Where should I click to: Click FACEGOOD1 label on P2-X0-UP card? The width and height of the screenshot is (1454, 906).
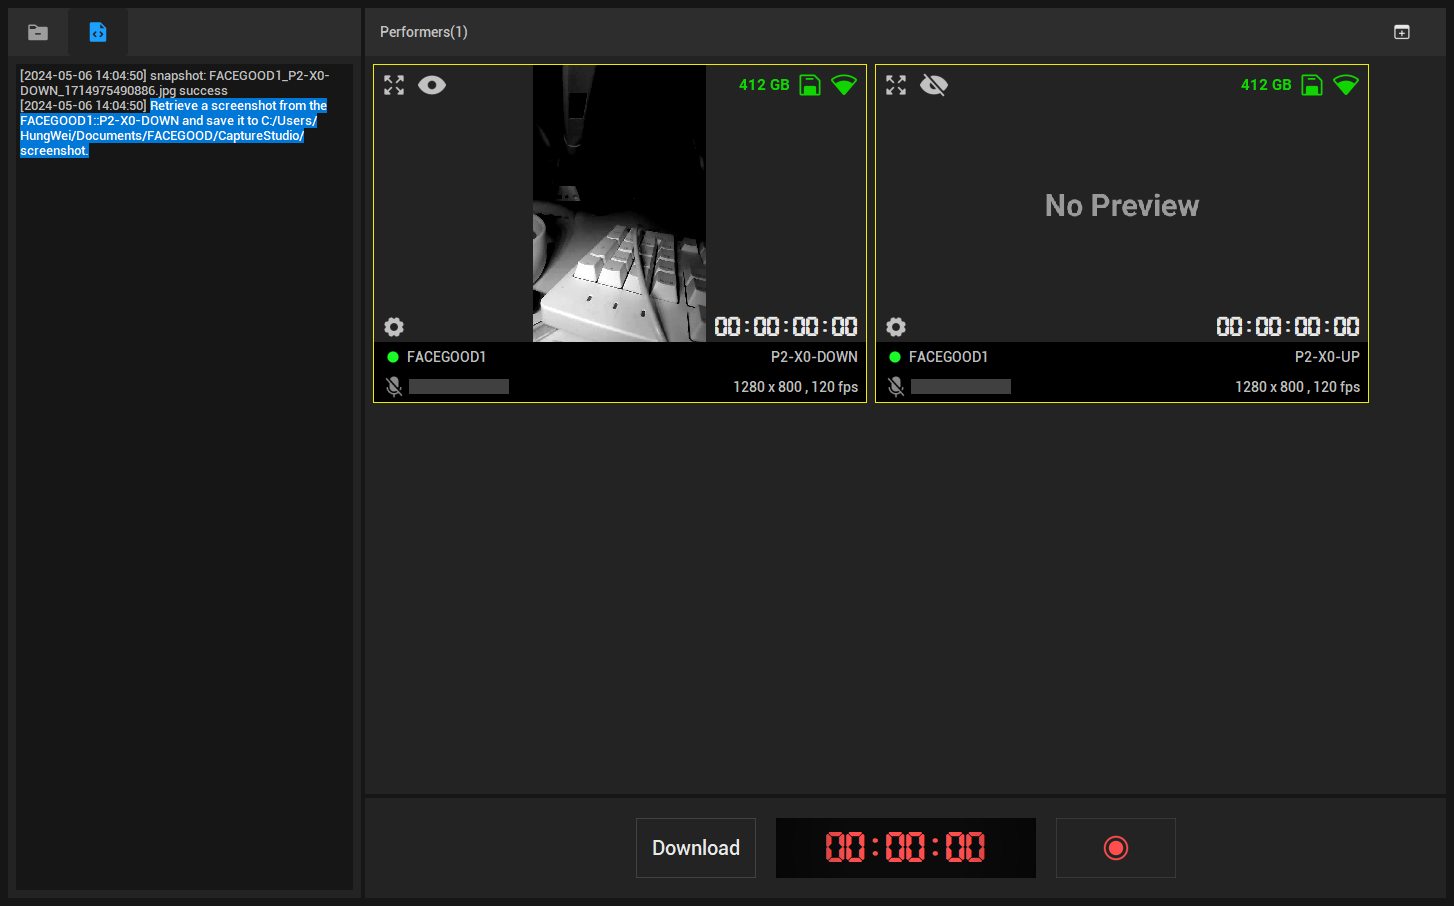pyautogui.click(x=948, y=357)
